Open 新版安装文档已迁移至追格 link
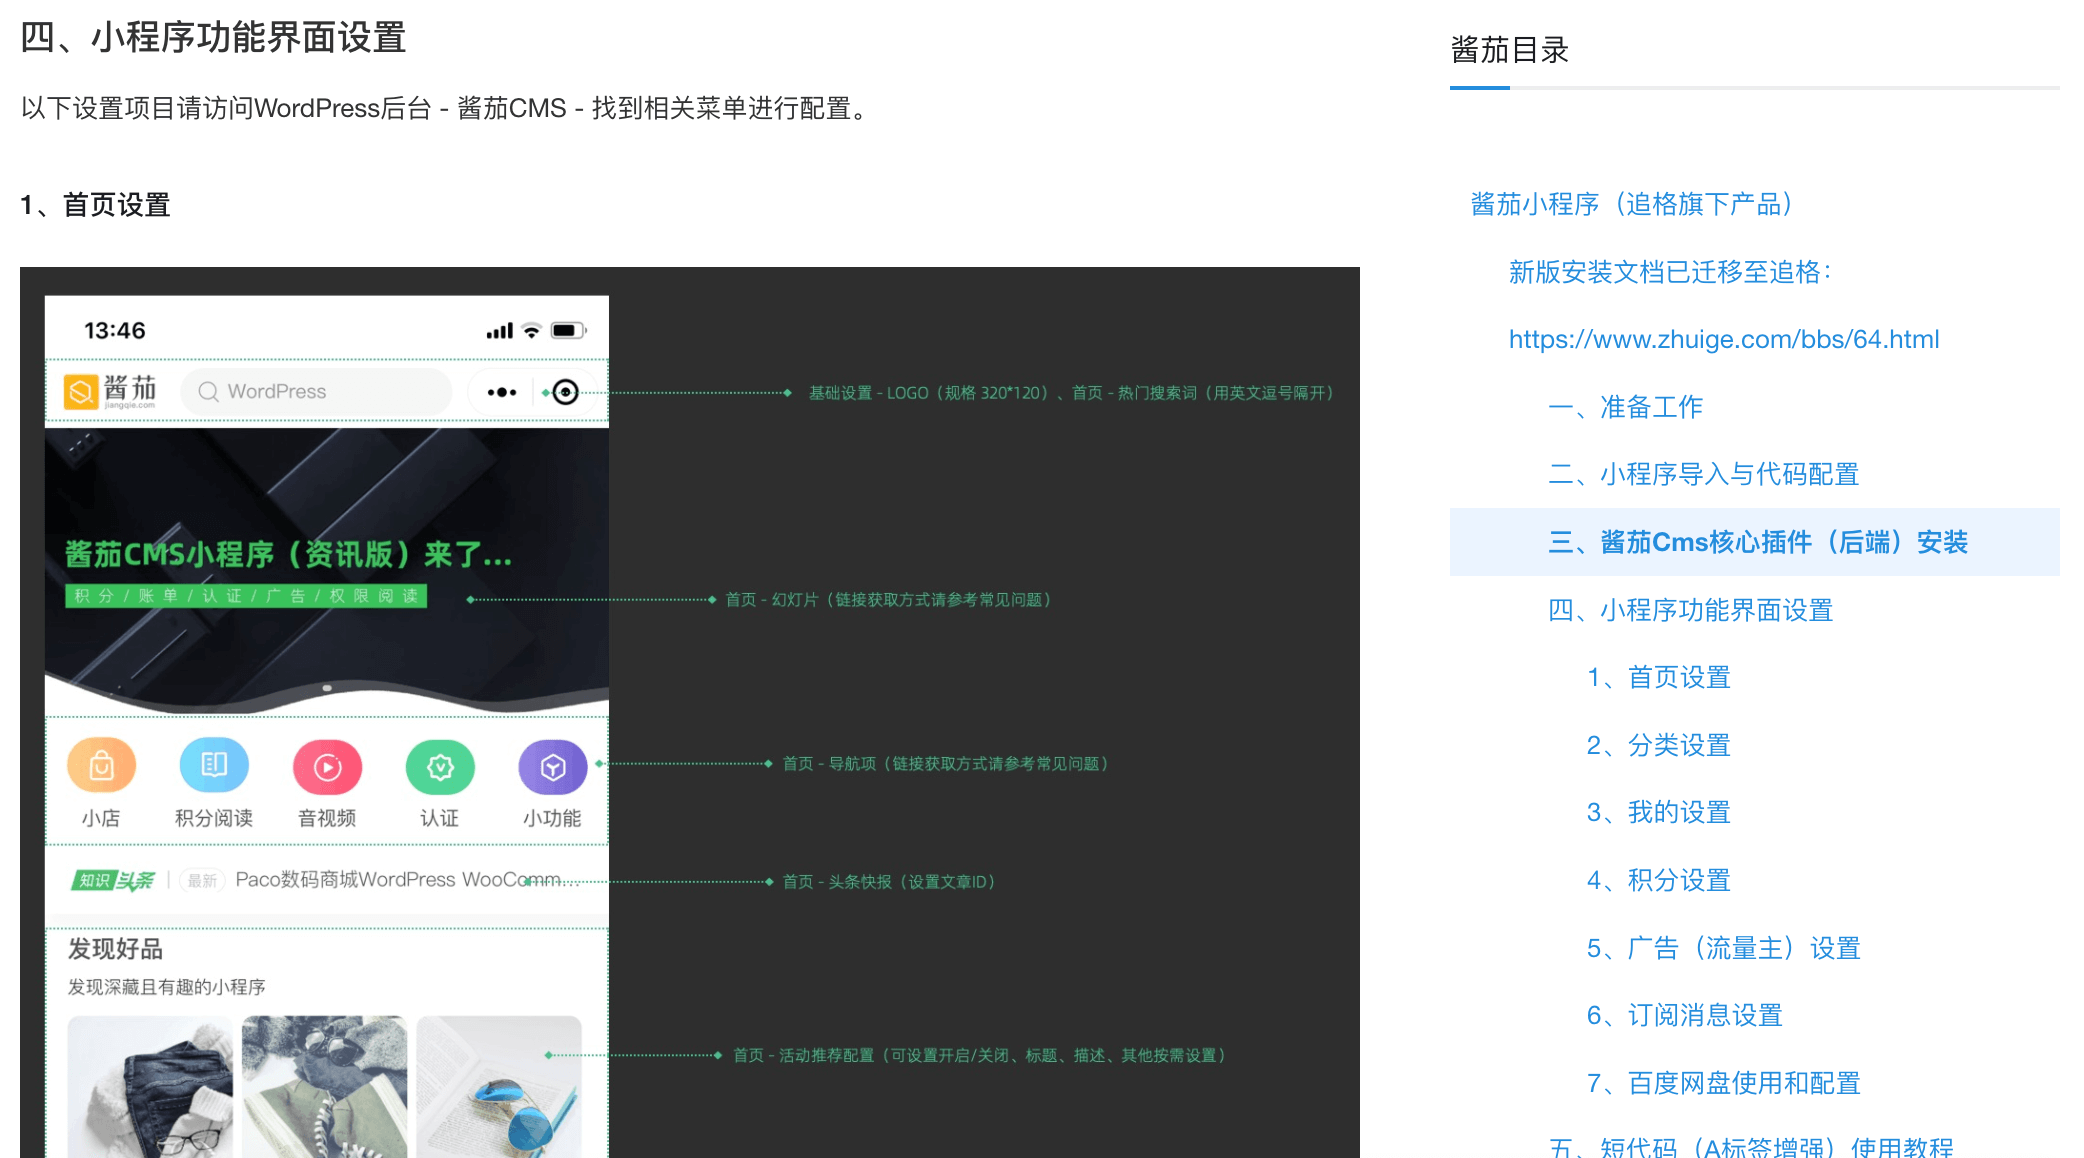 pos(1670,272)
